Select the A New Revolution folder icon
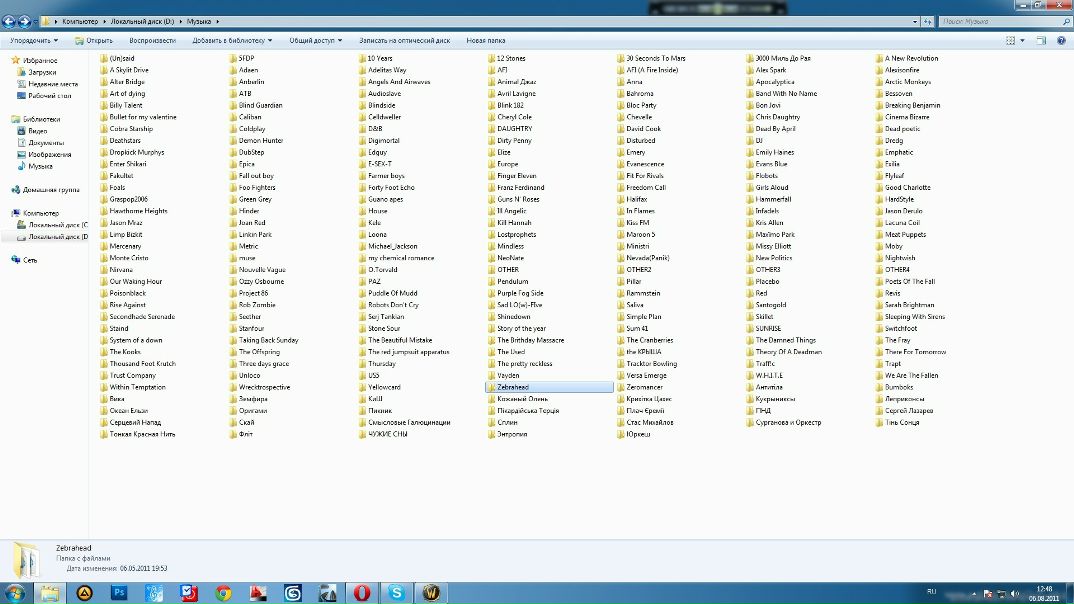1074x604 pixels. (x=879, y=58)
